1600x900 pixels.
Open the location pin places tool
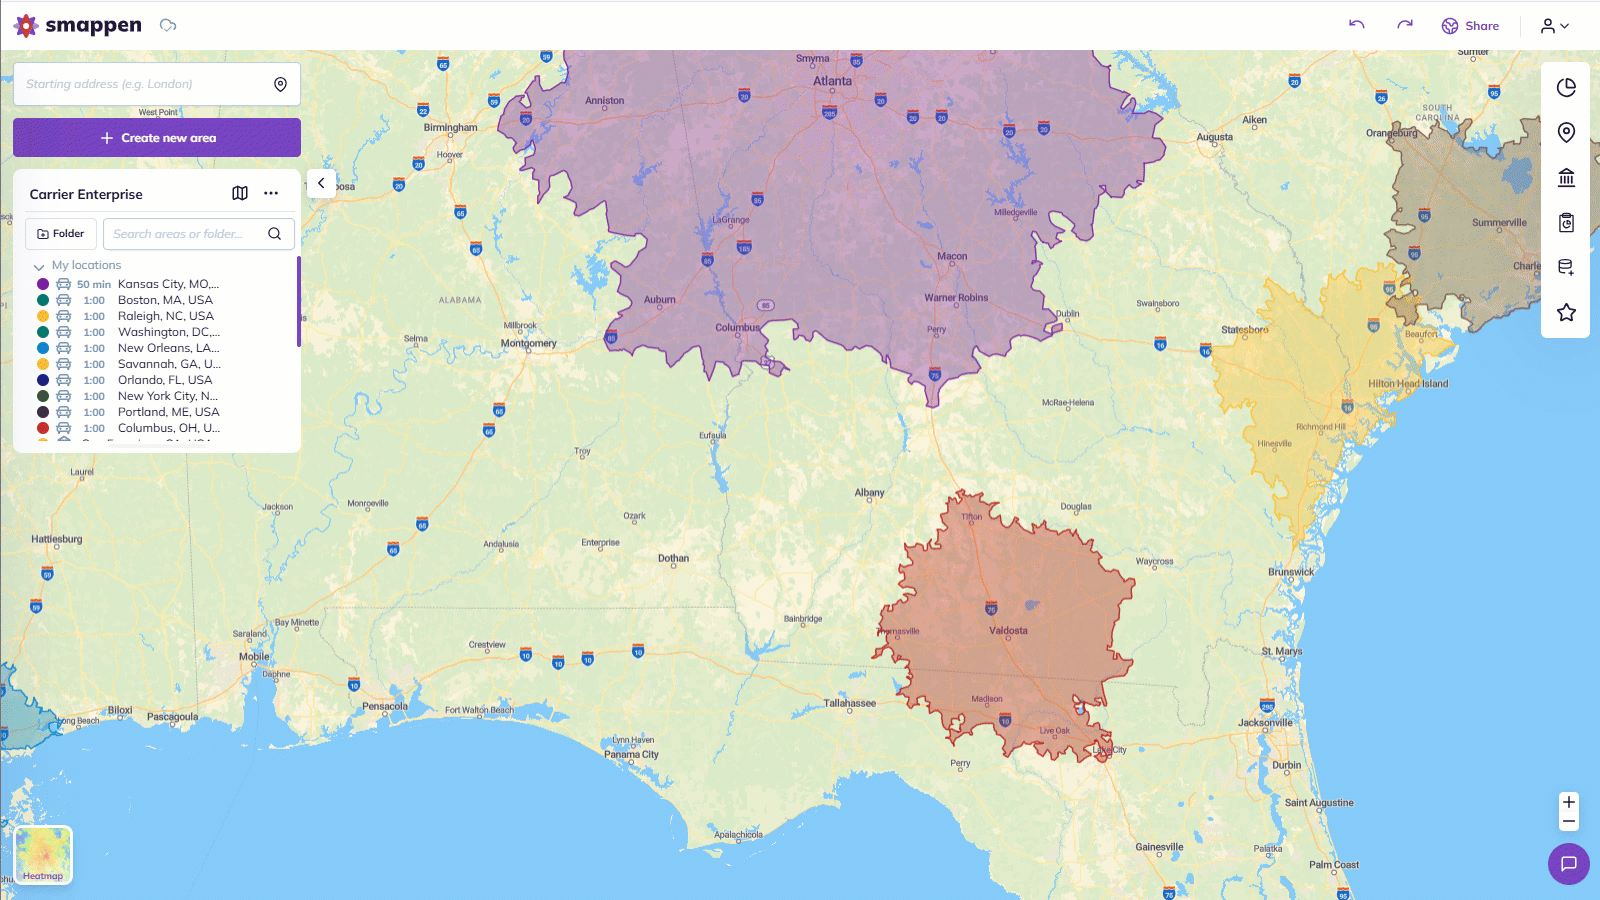[1566, 132]
